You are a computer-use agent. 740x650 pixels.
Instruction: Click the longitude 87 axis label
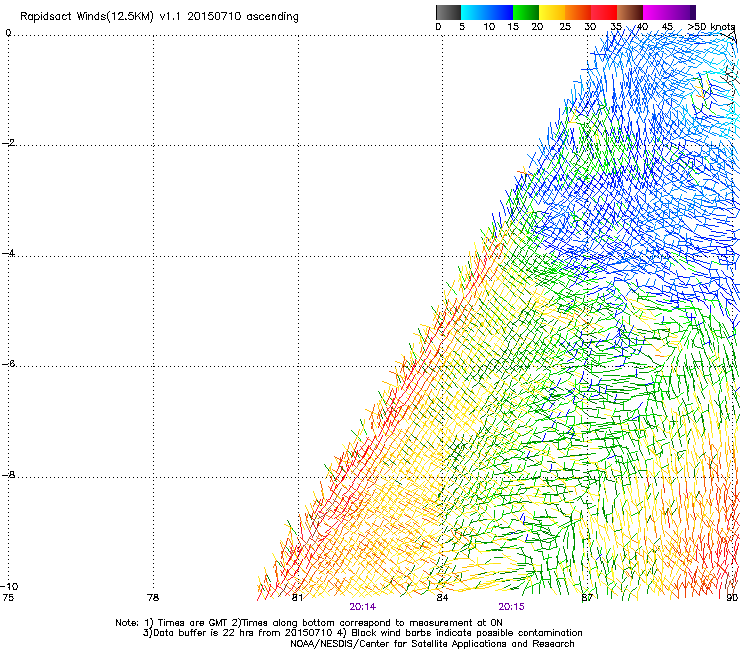587,598
